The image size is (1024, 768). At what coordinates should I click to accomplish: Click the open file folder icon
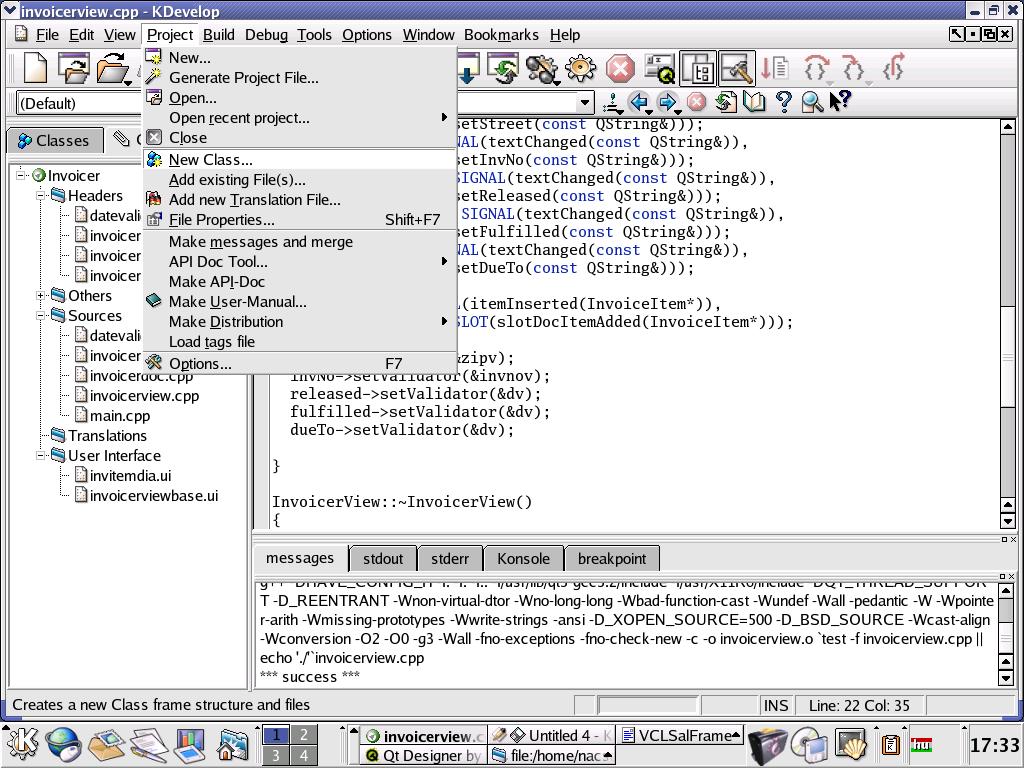(112, 68)
